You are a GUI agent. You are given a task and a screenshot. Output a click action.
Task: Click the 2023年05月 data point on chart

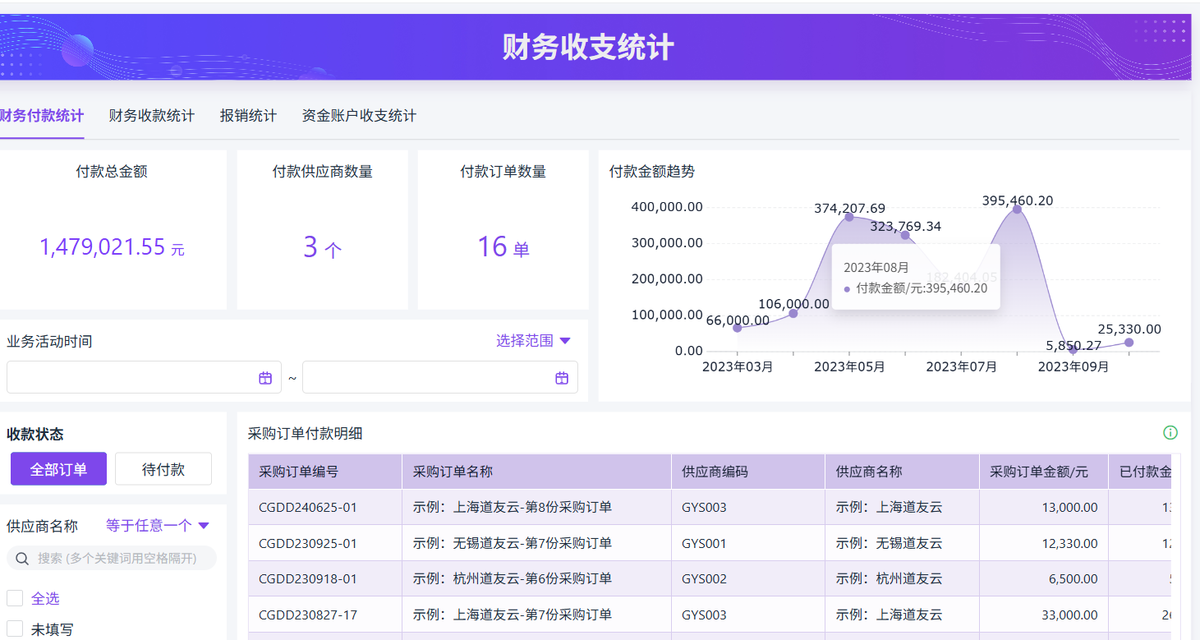coord(849,217)
